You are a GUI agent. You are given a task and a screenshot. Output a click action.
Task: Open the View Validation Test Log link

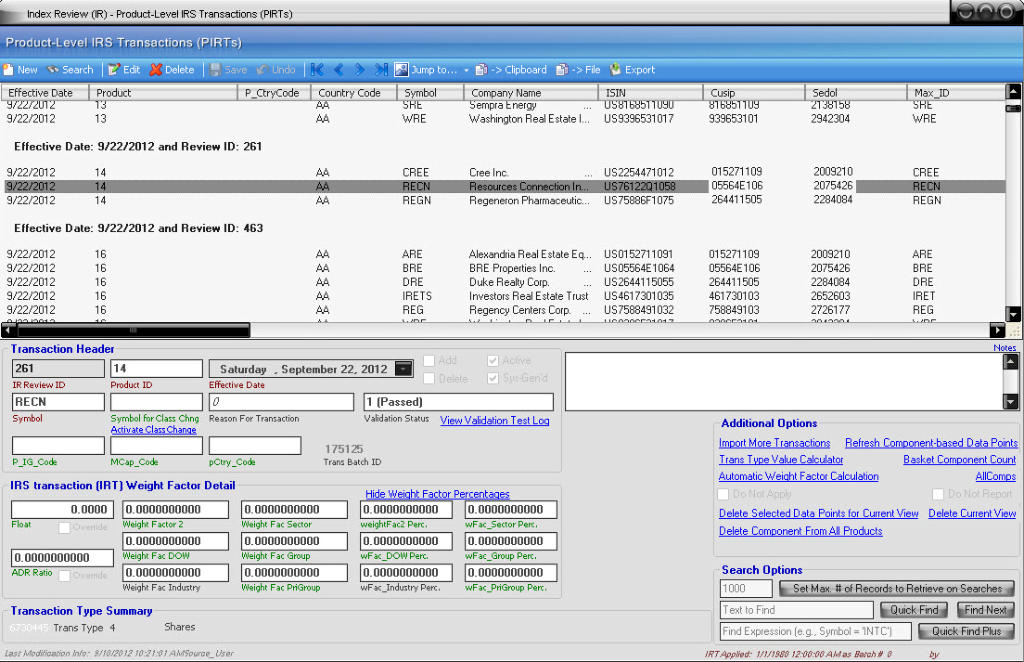[494, 420]
